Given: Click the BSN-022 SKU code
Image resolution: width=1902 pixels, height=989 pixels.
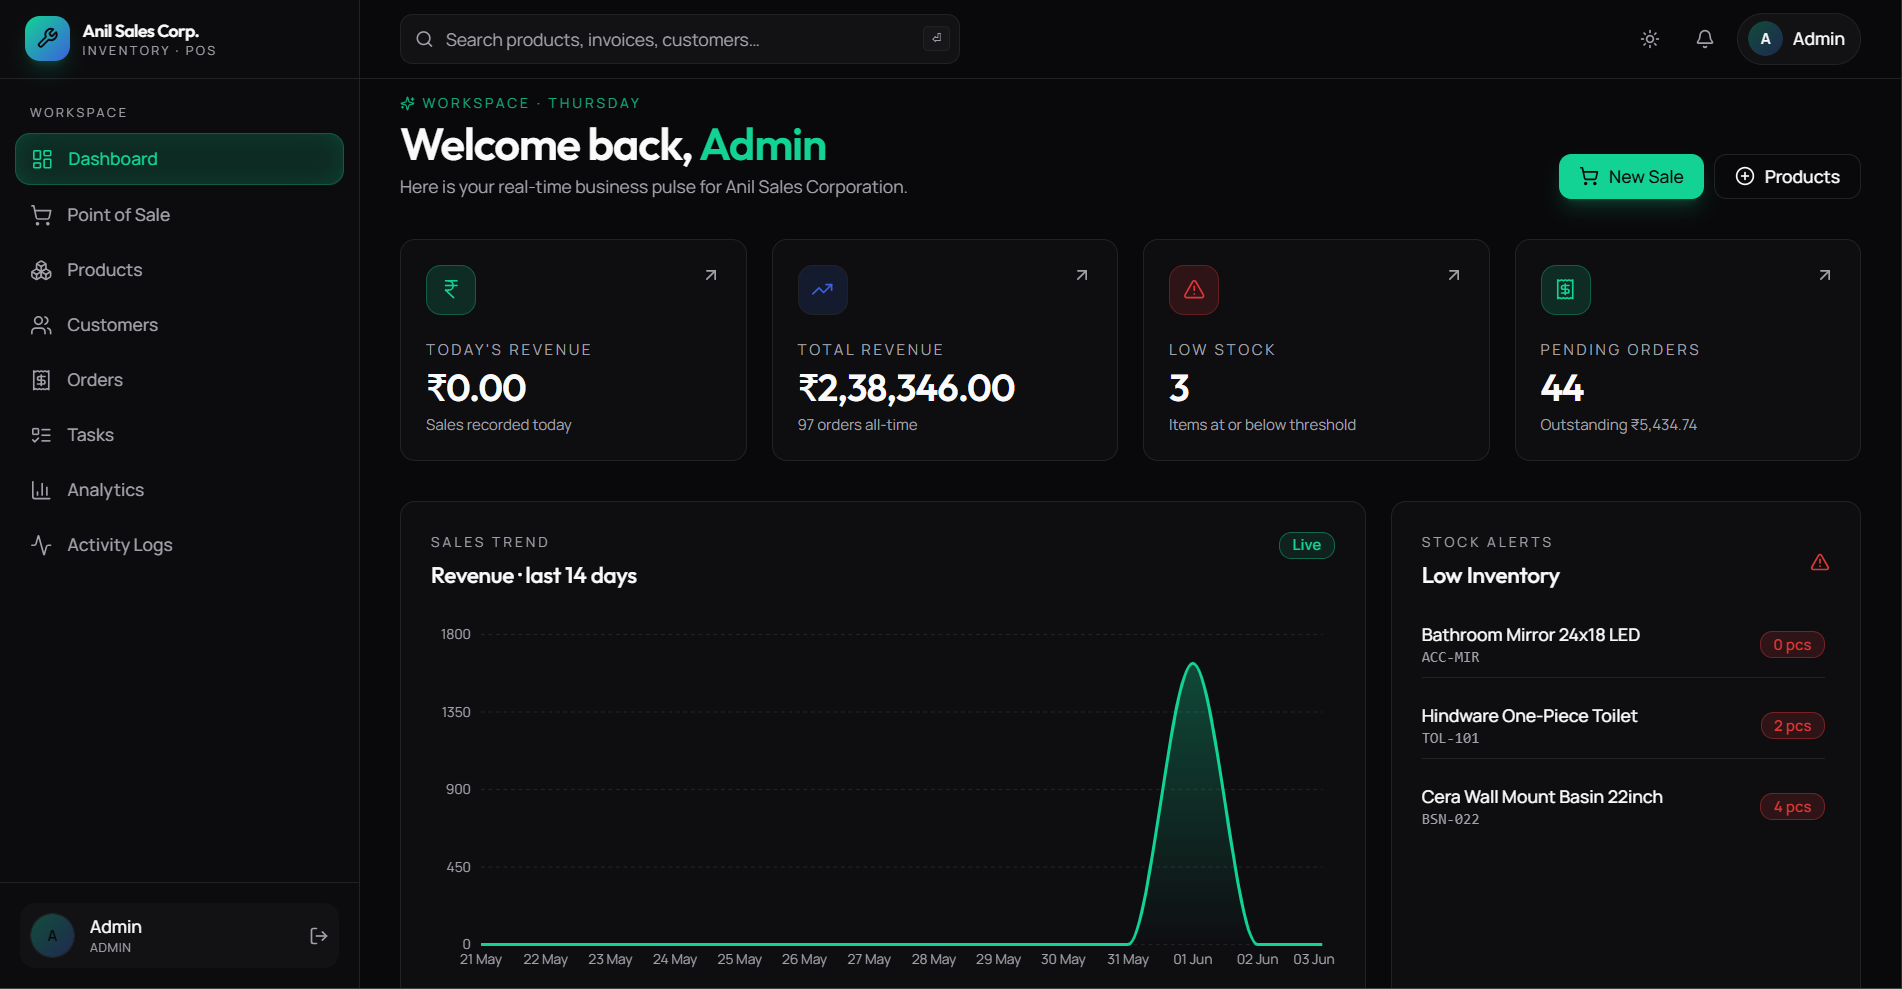Looking at the screenshot, I should 1450,819.
